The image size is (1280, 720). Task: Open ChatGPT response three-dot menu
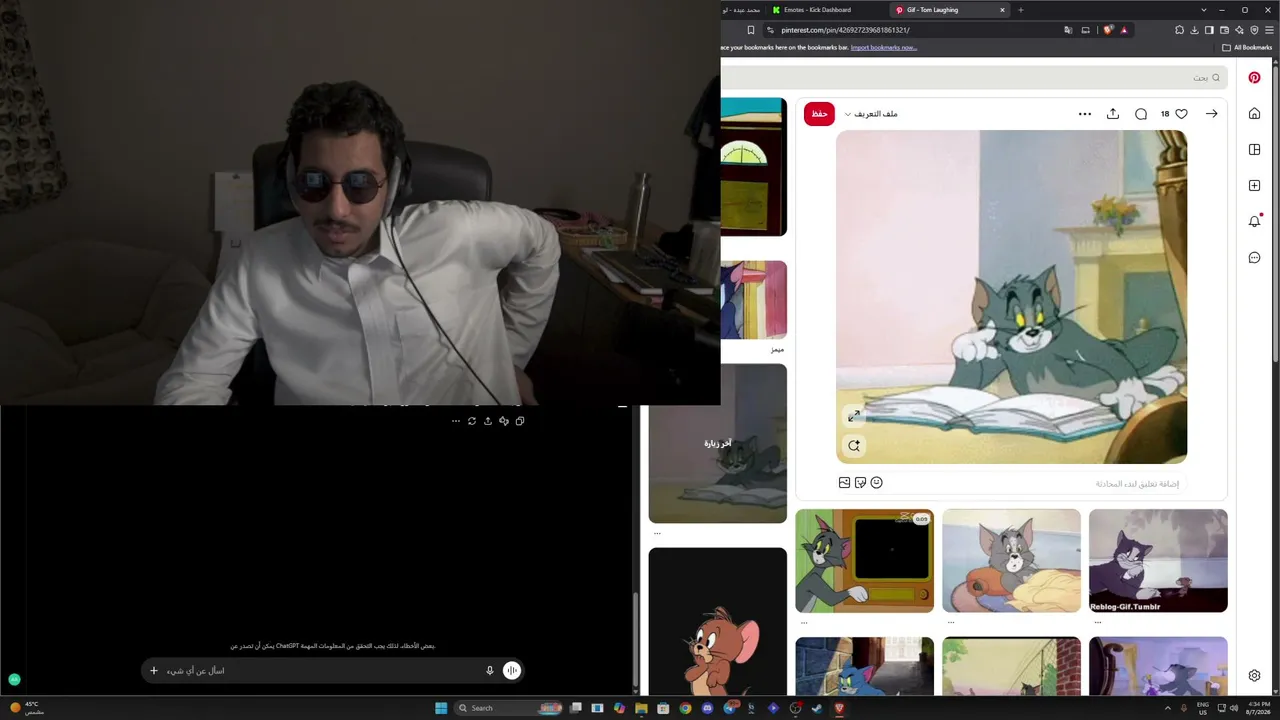[456, 421]
